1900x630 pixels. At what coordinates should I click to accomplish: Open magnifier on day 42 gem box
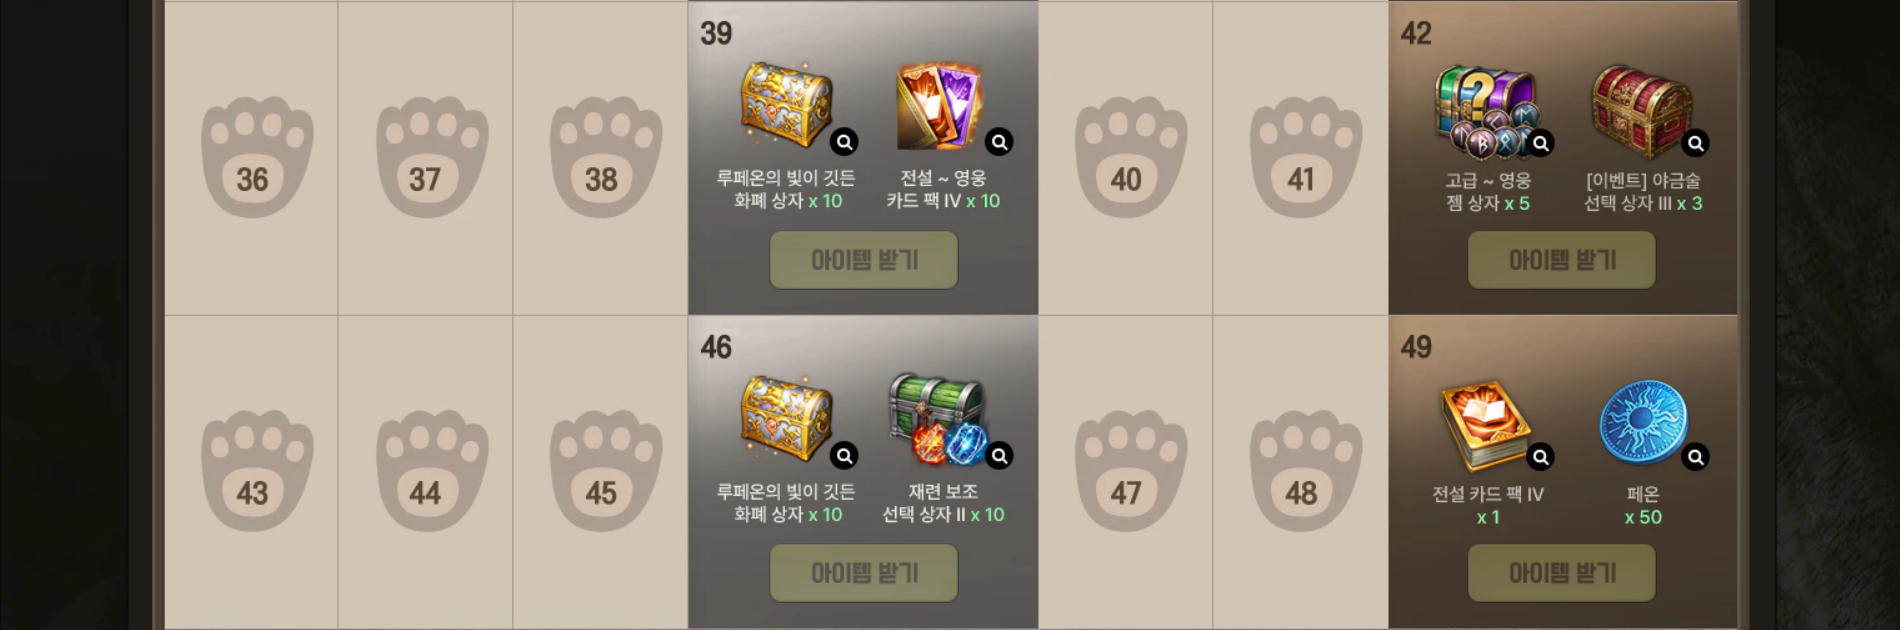(x=1541, y=143)
